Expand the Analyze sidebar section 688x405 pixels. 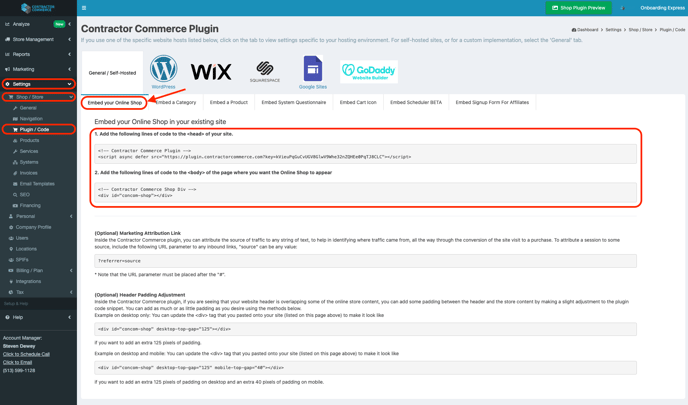click(x=69, y=24)
